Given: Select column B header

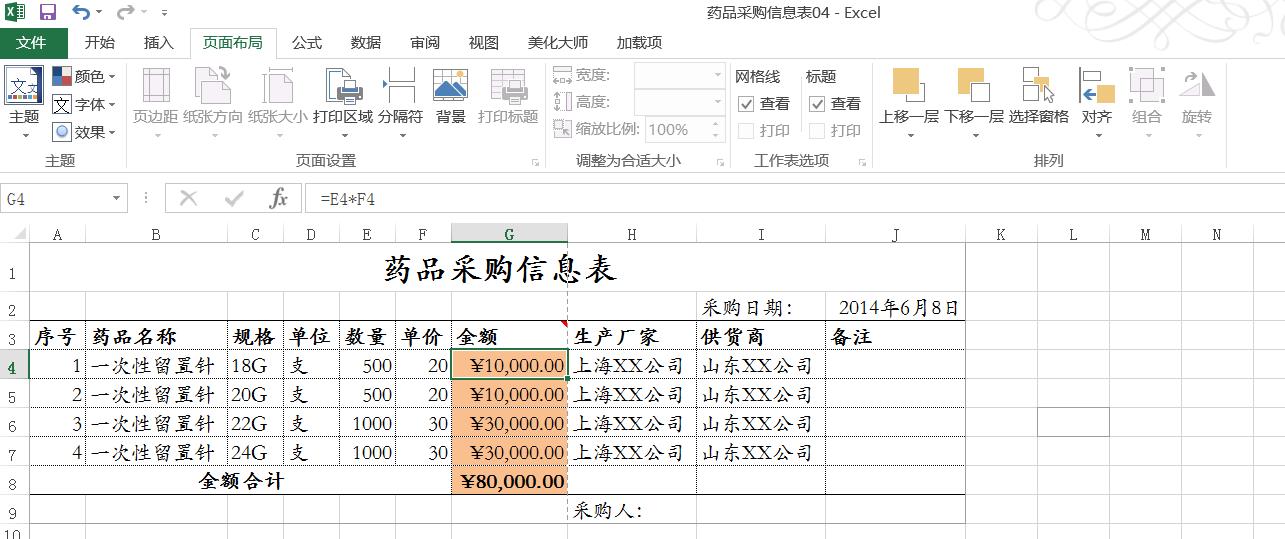Looking at the screenshot, I should [156, 234].
